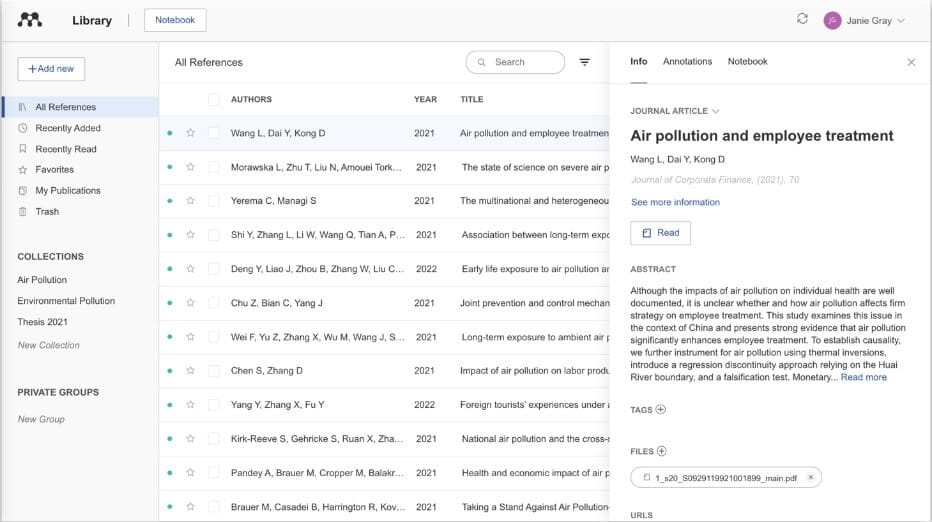Screen dimensions: 932x522
Task: Close the Info side panel
Action: [911, 62]
